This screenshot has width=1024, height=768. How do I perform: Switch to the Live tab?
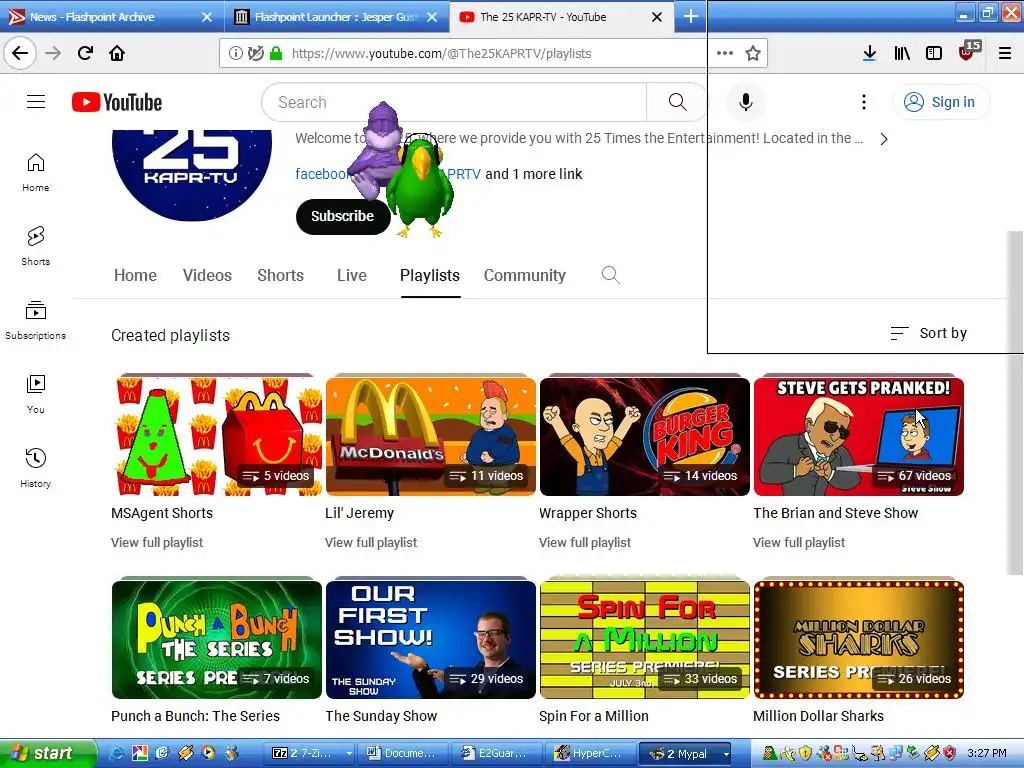[x=351, y=275]
